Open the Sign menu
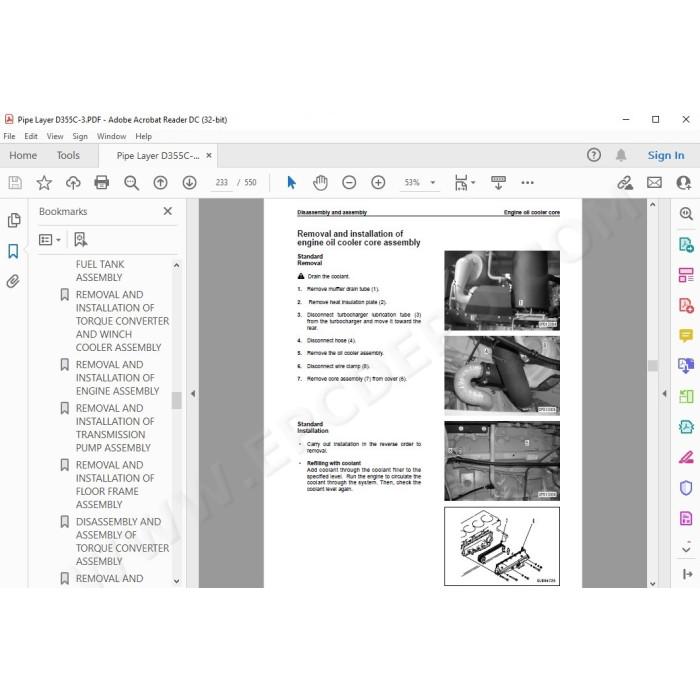The width and height of the screenshot is (700, 700). (x=80, y=136)
